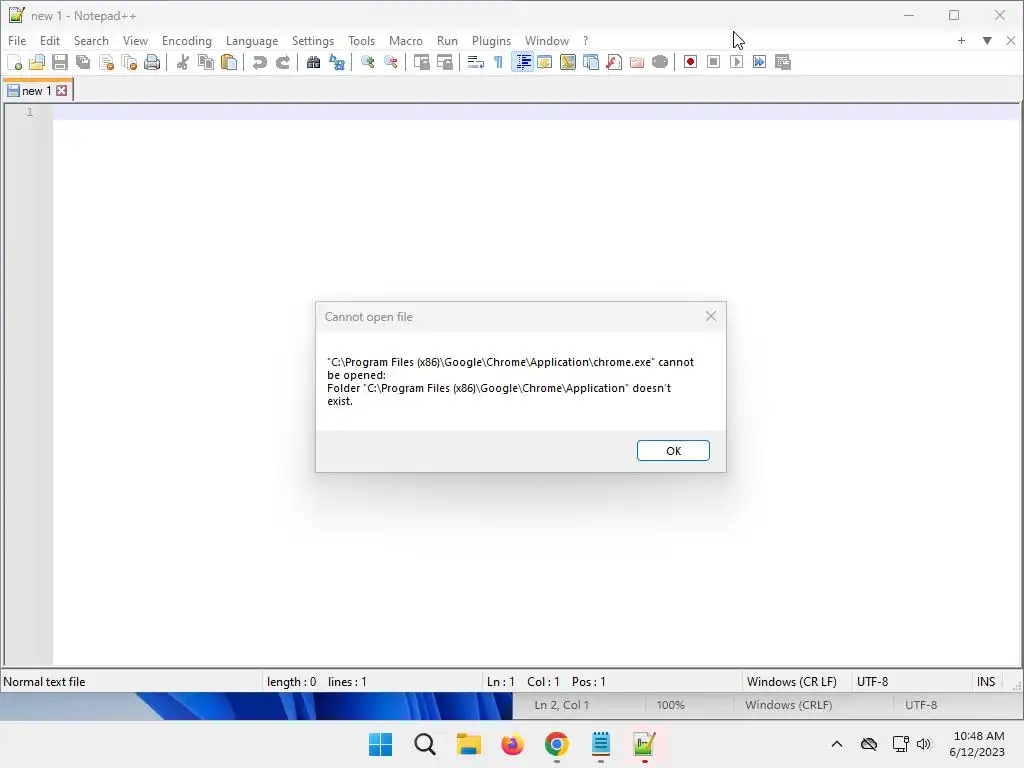Close the current document via toolbar icon

tap(106, 62)
